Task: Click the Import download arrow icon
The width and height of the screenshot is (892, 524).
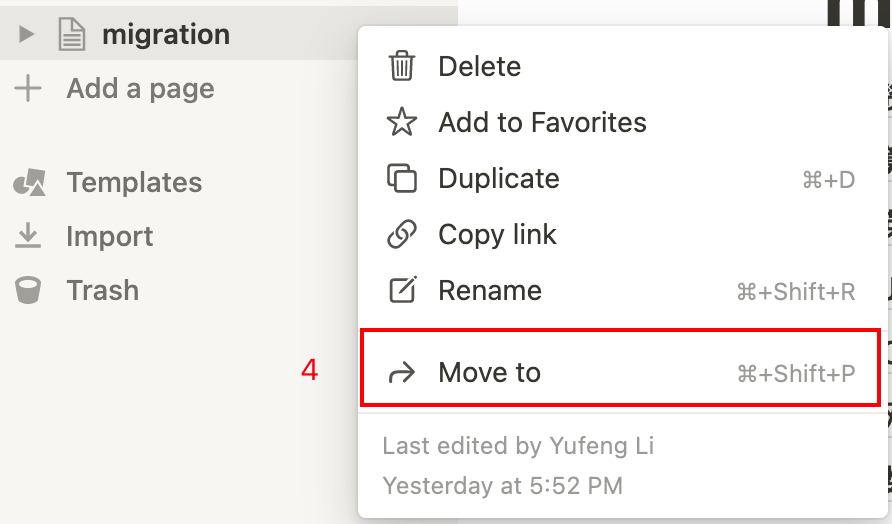Action: coord(28,237)
